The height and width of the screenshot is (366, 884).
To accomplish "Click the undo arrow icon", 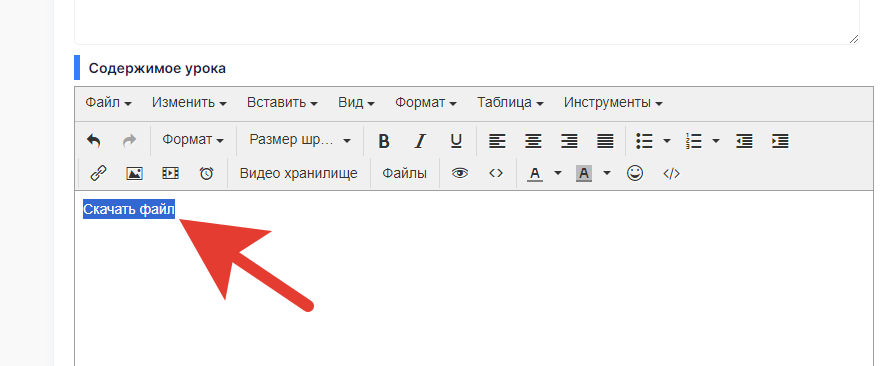I will pyautogui.click(x=94, y=140).
